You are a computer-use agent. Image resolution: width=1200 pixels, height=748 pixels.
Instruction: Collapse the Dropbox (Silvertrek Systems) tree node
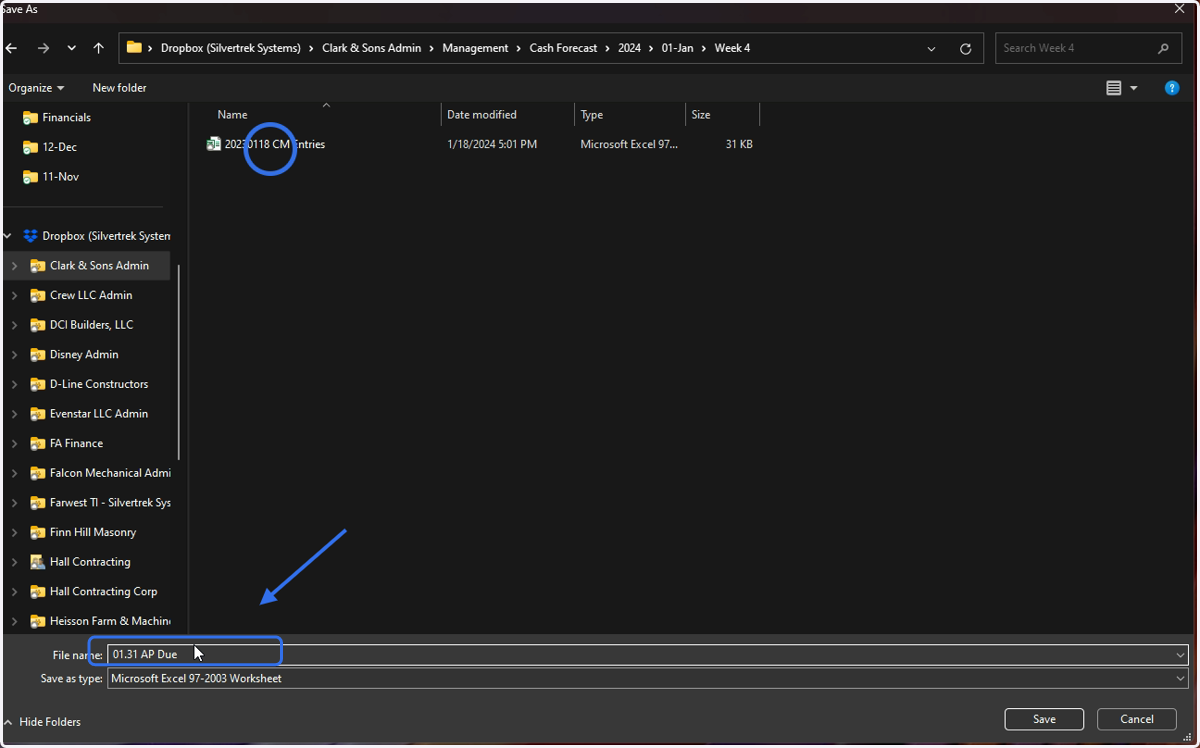pyautogui.click(x=8, y=236)
